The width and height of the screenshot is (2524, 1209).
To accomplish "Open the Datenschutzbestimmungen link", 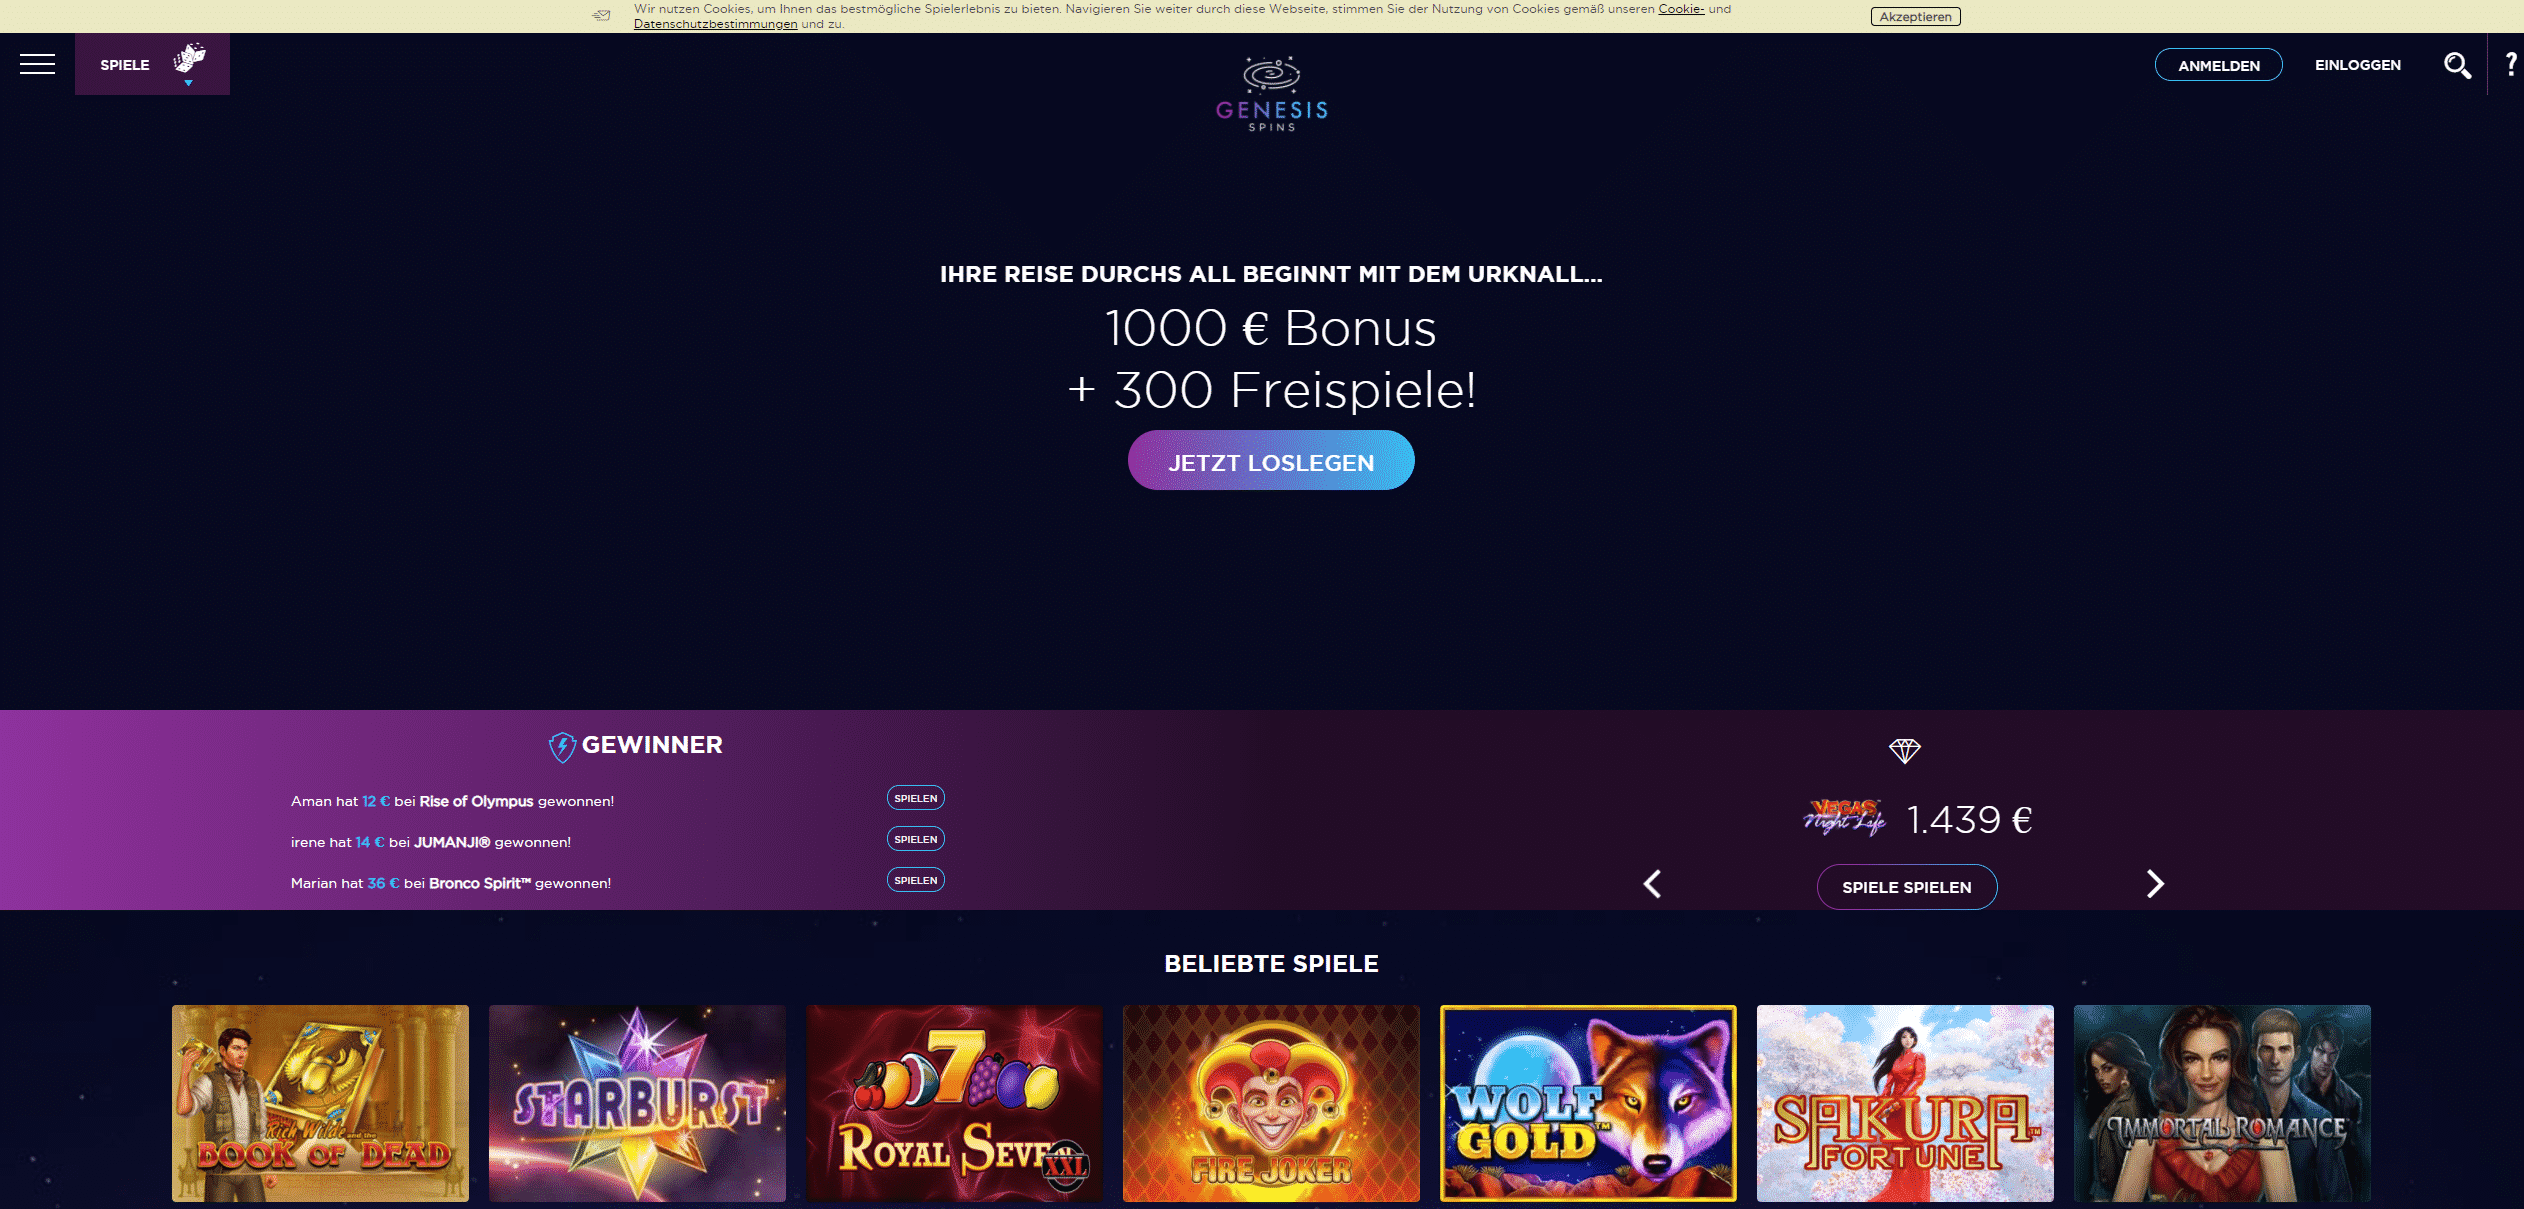I will click(x=715, y=24).
